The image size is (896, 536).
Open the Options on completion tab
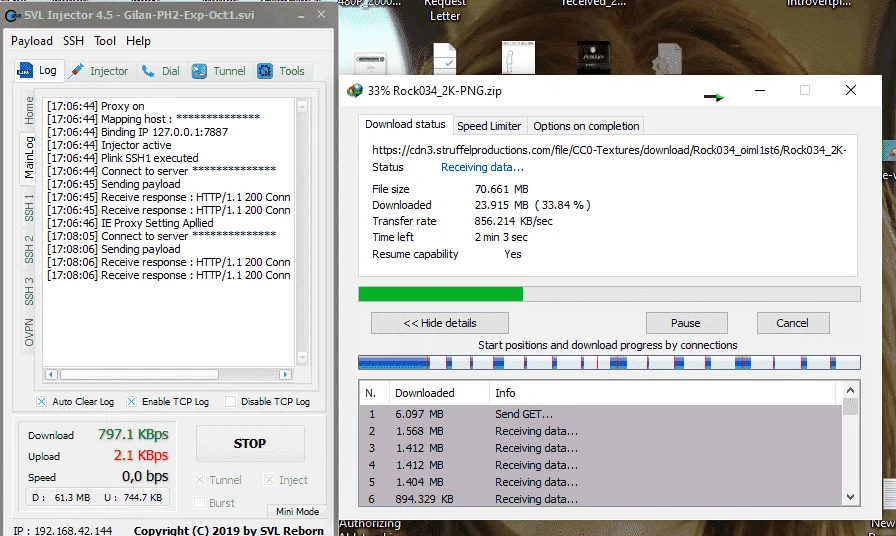[586, 126]
